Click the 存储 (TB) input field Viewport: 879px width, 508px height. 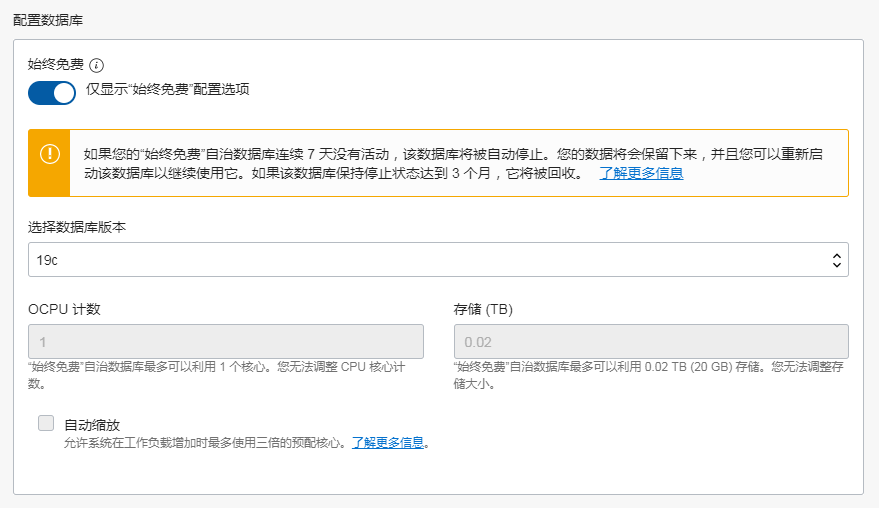(651, 342)
